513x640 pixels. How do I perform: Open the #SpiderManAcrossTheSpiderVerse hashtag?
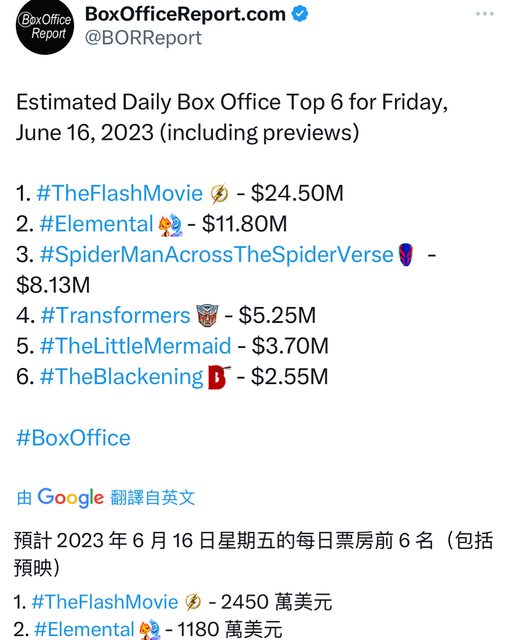217,254
